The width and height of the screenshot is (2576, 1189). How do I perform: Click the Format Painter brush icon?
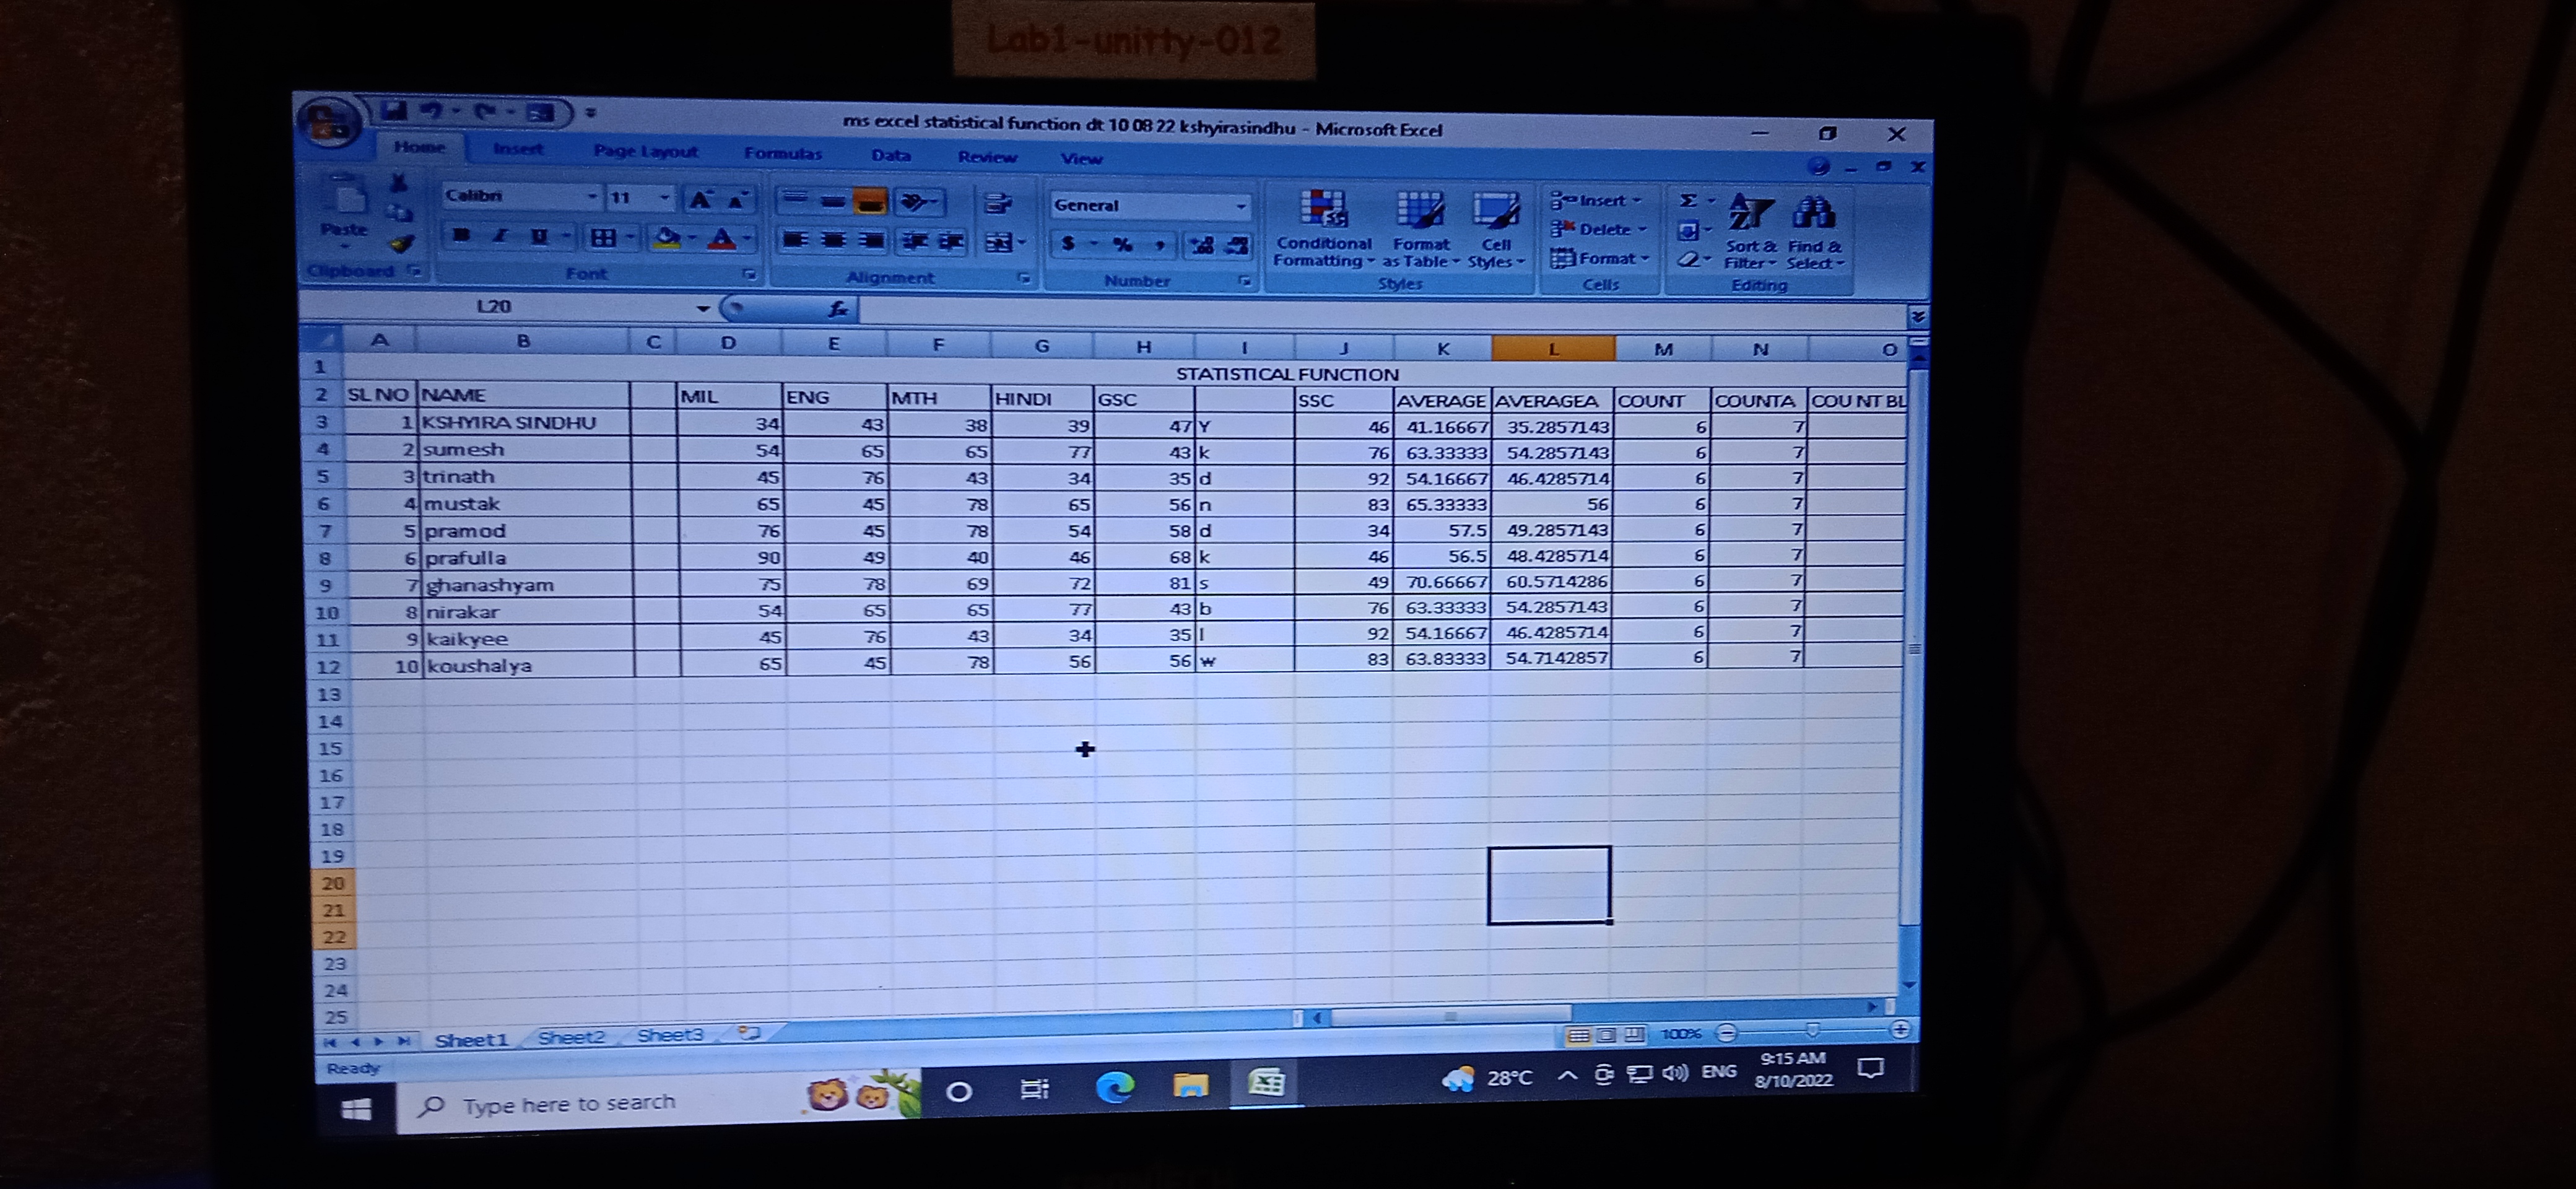coord(402,244)
